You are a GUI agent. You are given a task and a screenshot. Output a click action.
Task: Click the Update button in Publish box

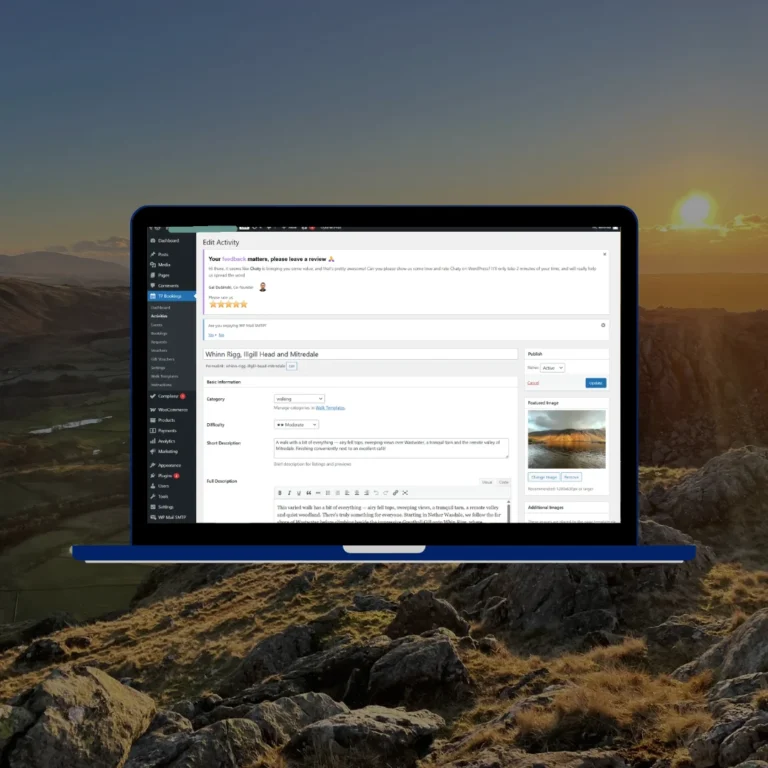pos(596,383)
